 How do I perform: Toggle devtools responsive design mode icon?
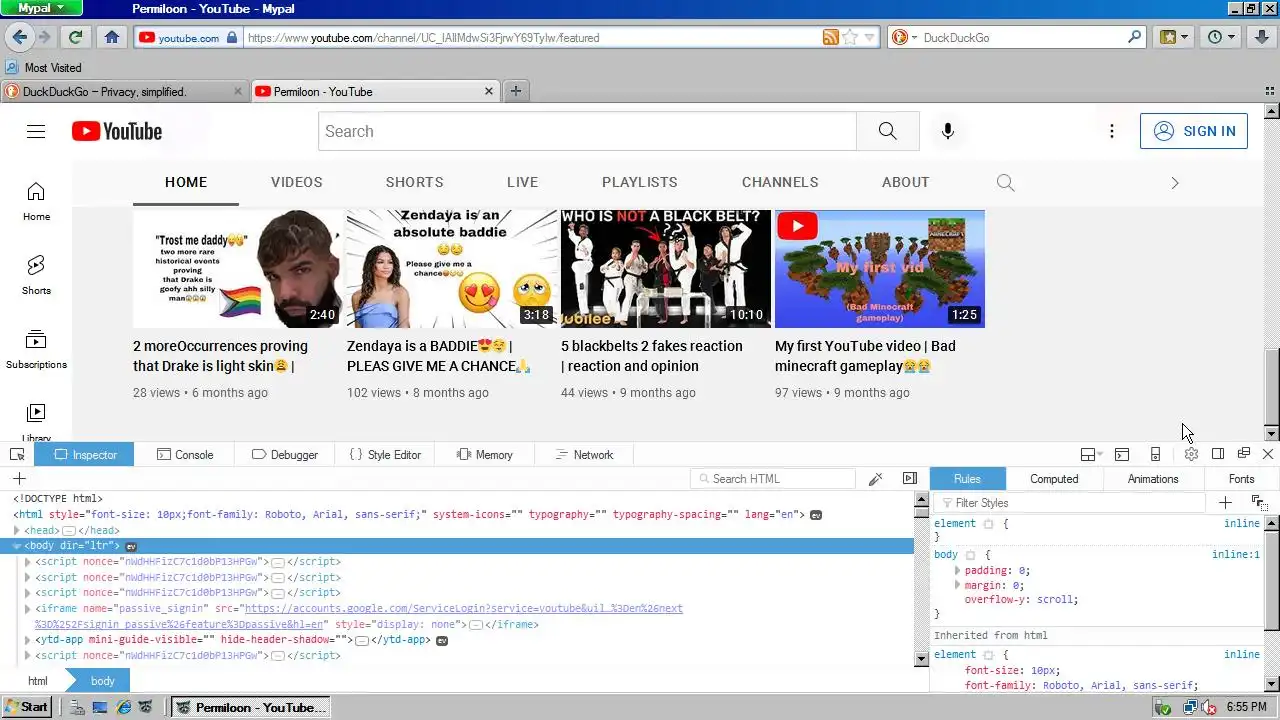(1155, 454)
